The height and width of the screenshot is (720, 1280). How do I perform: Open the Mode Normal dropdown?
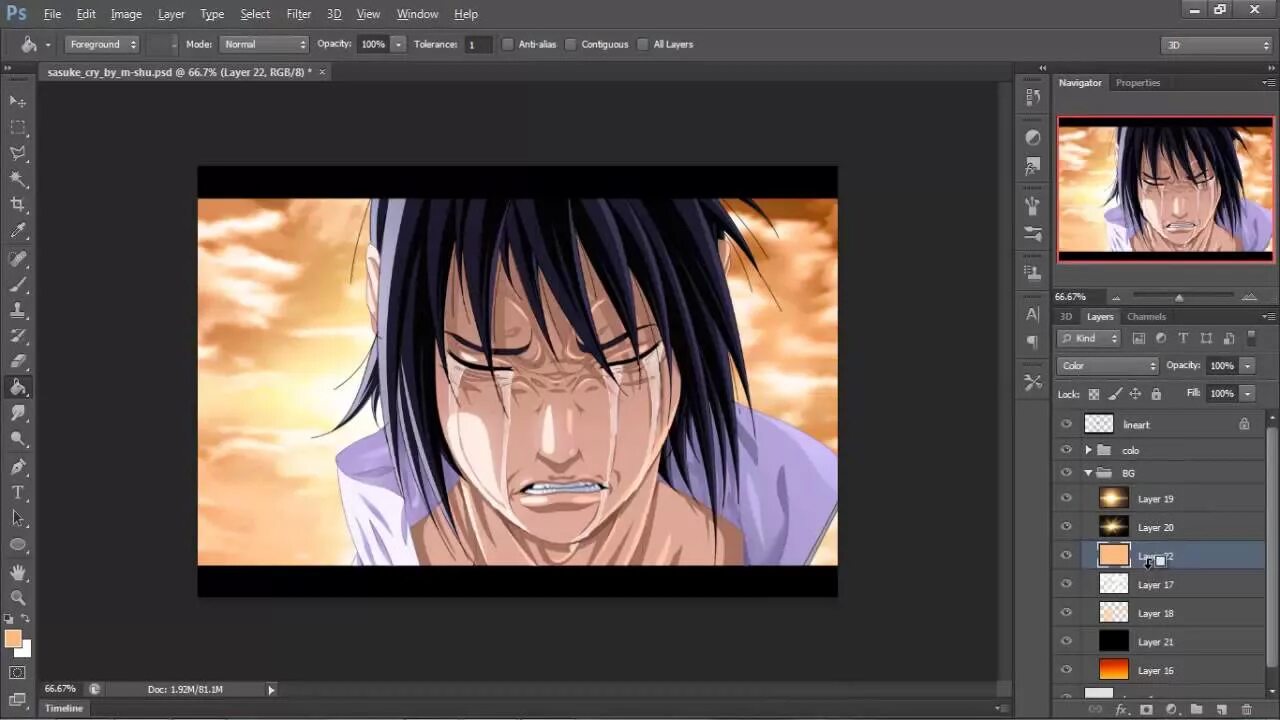[263, 44]
